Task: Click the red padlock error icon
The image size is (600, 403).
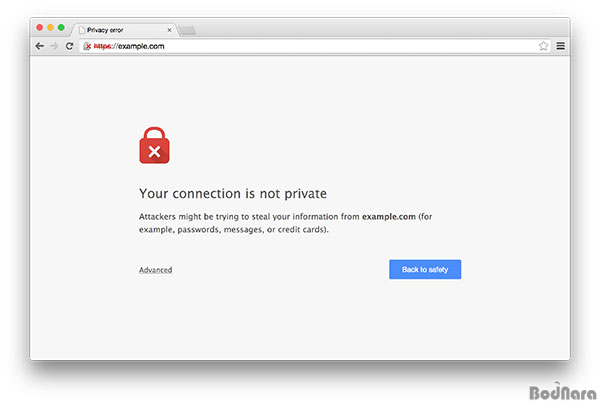Action: (154, 145)
